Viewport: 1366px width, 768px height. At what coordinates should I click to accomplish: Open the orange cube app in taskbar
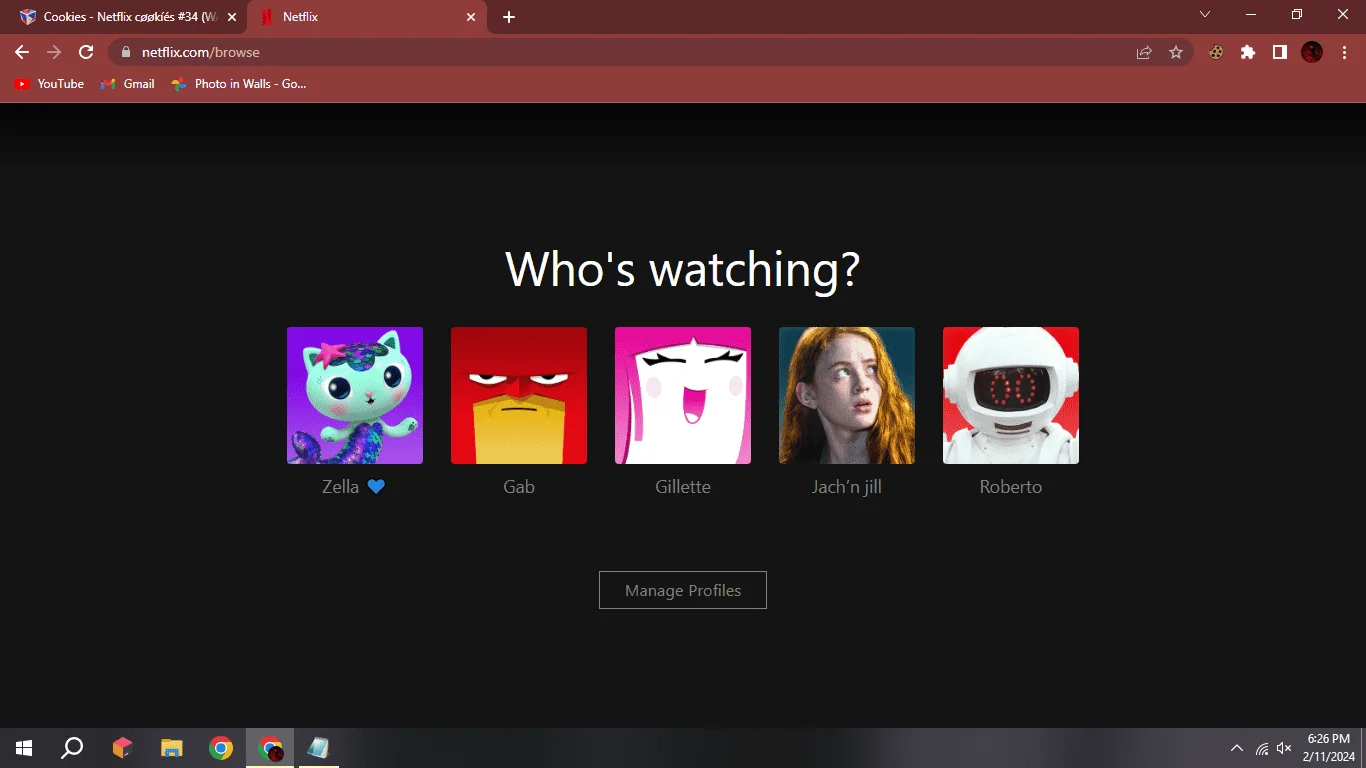point(122,748)
